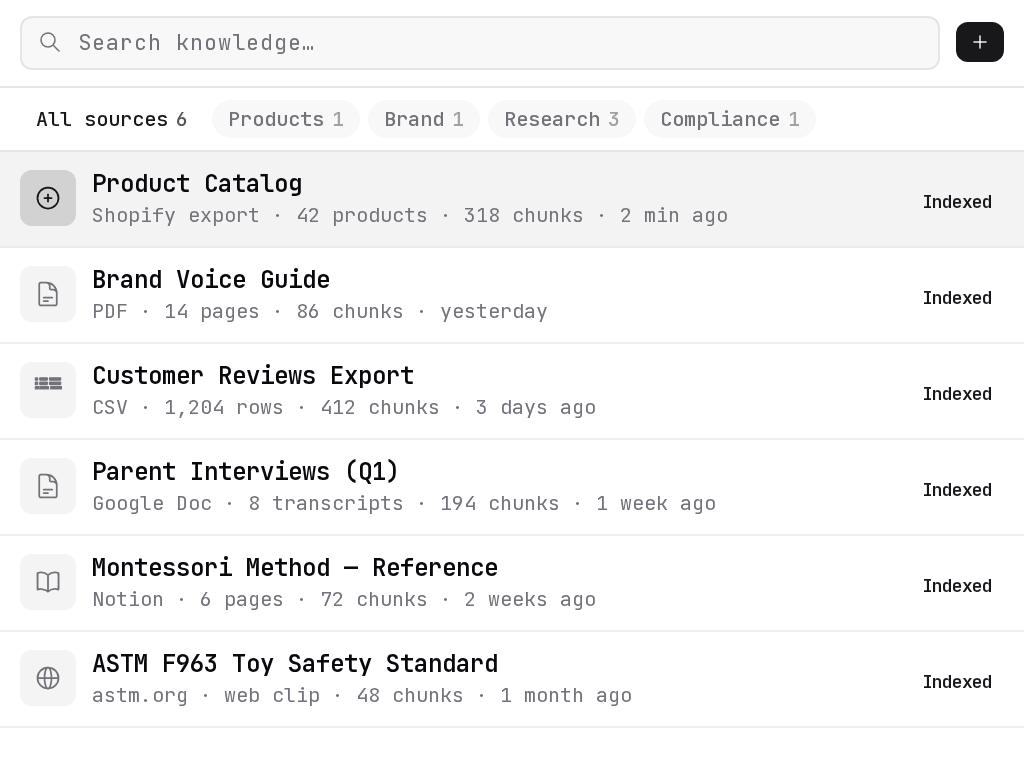
Task: Open the Product Catalog source title
Action: [197, 184]
